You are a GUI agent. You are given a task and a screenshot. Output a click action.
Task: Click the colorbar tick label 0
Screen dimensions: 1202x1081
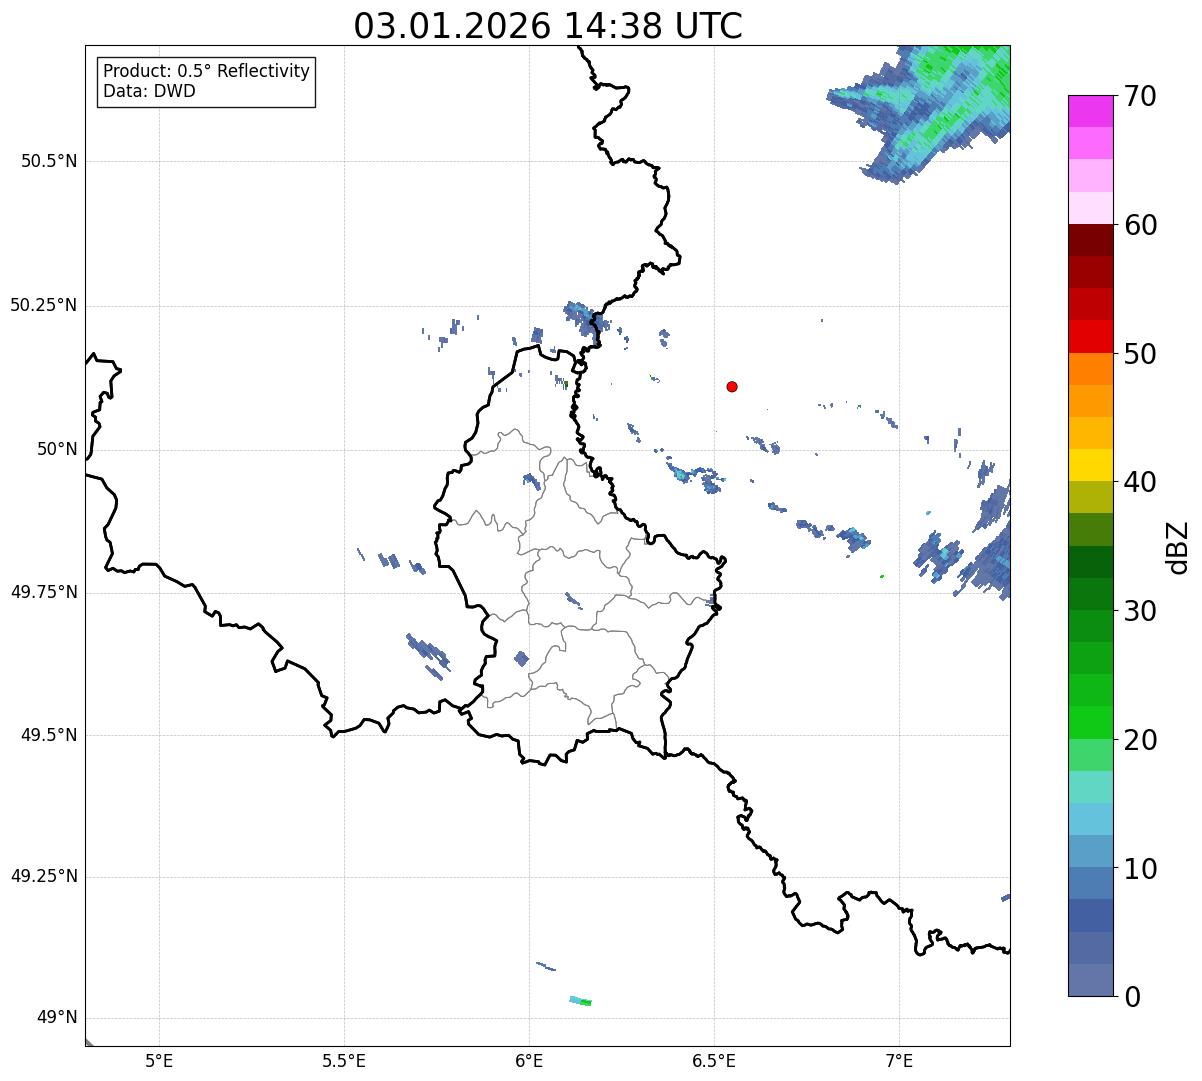1131,997
